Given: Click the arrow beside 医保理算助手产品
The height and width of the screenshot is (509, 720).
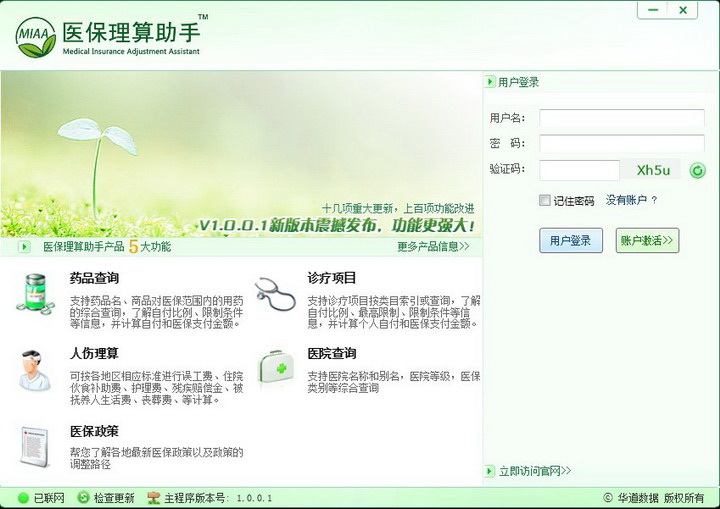Looking at the screenshot, I should pos(24,247).
